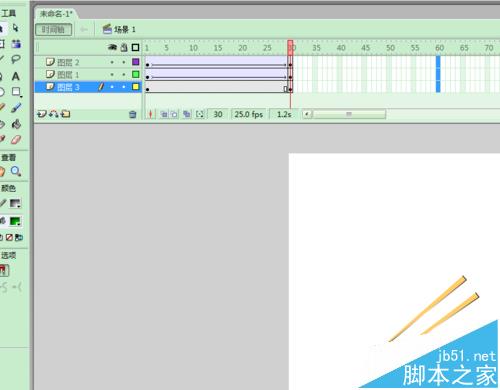Open the green fill color swatch

click(x=15, y=221)
